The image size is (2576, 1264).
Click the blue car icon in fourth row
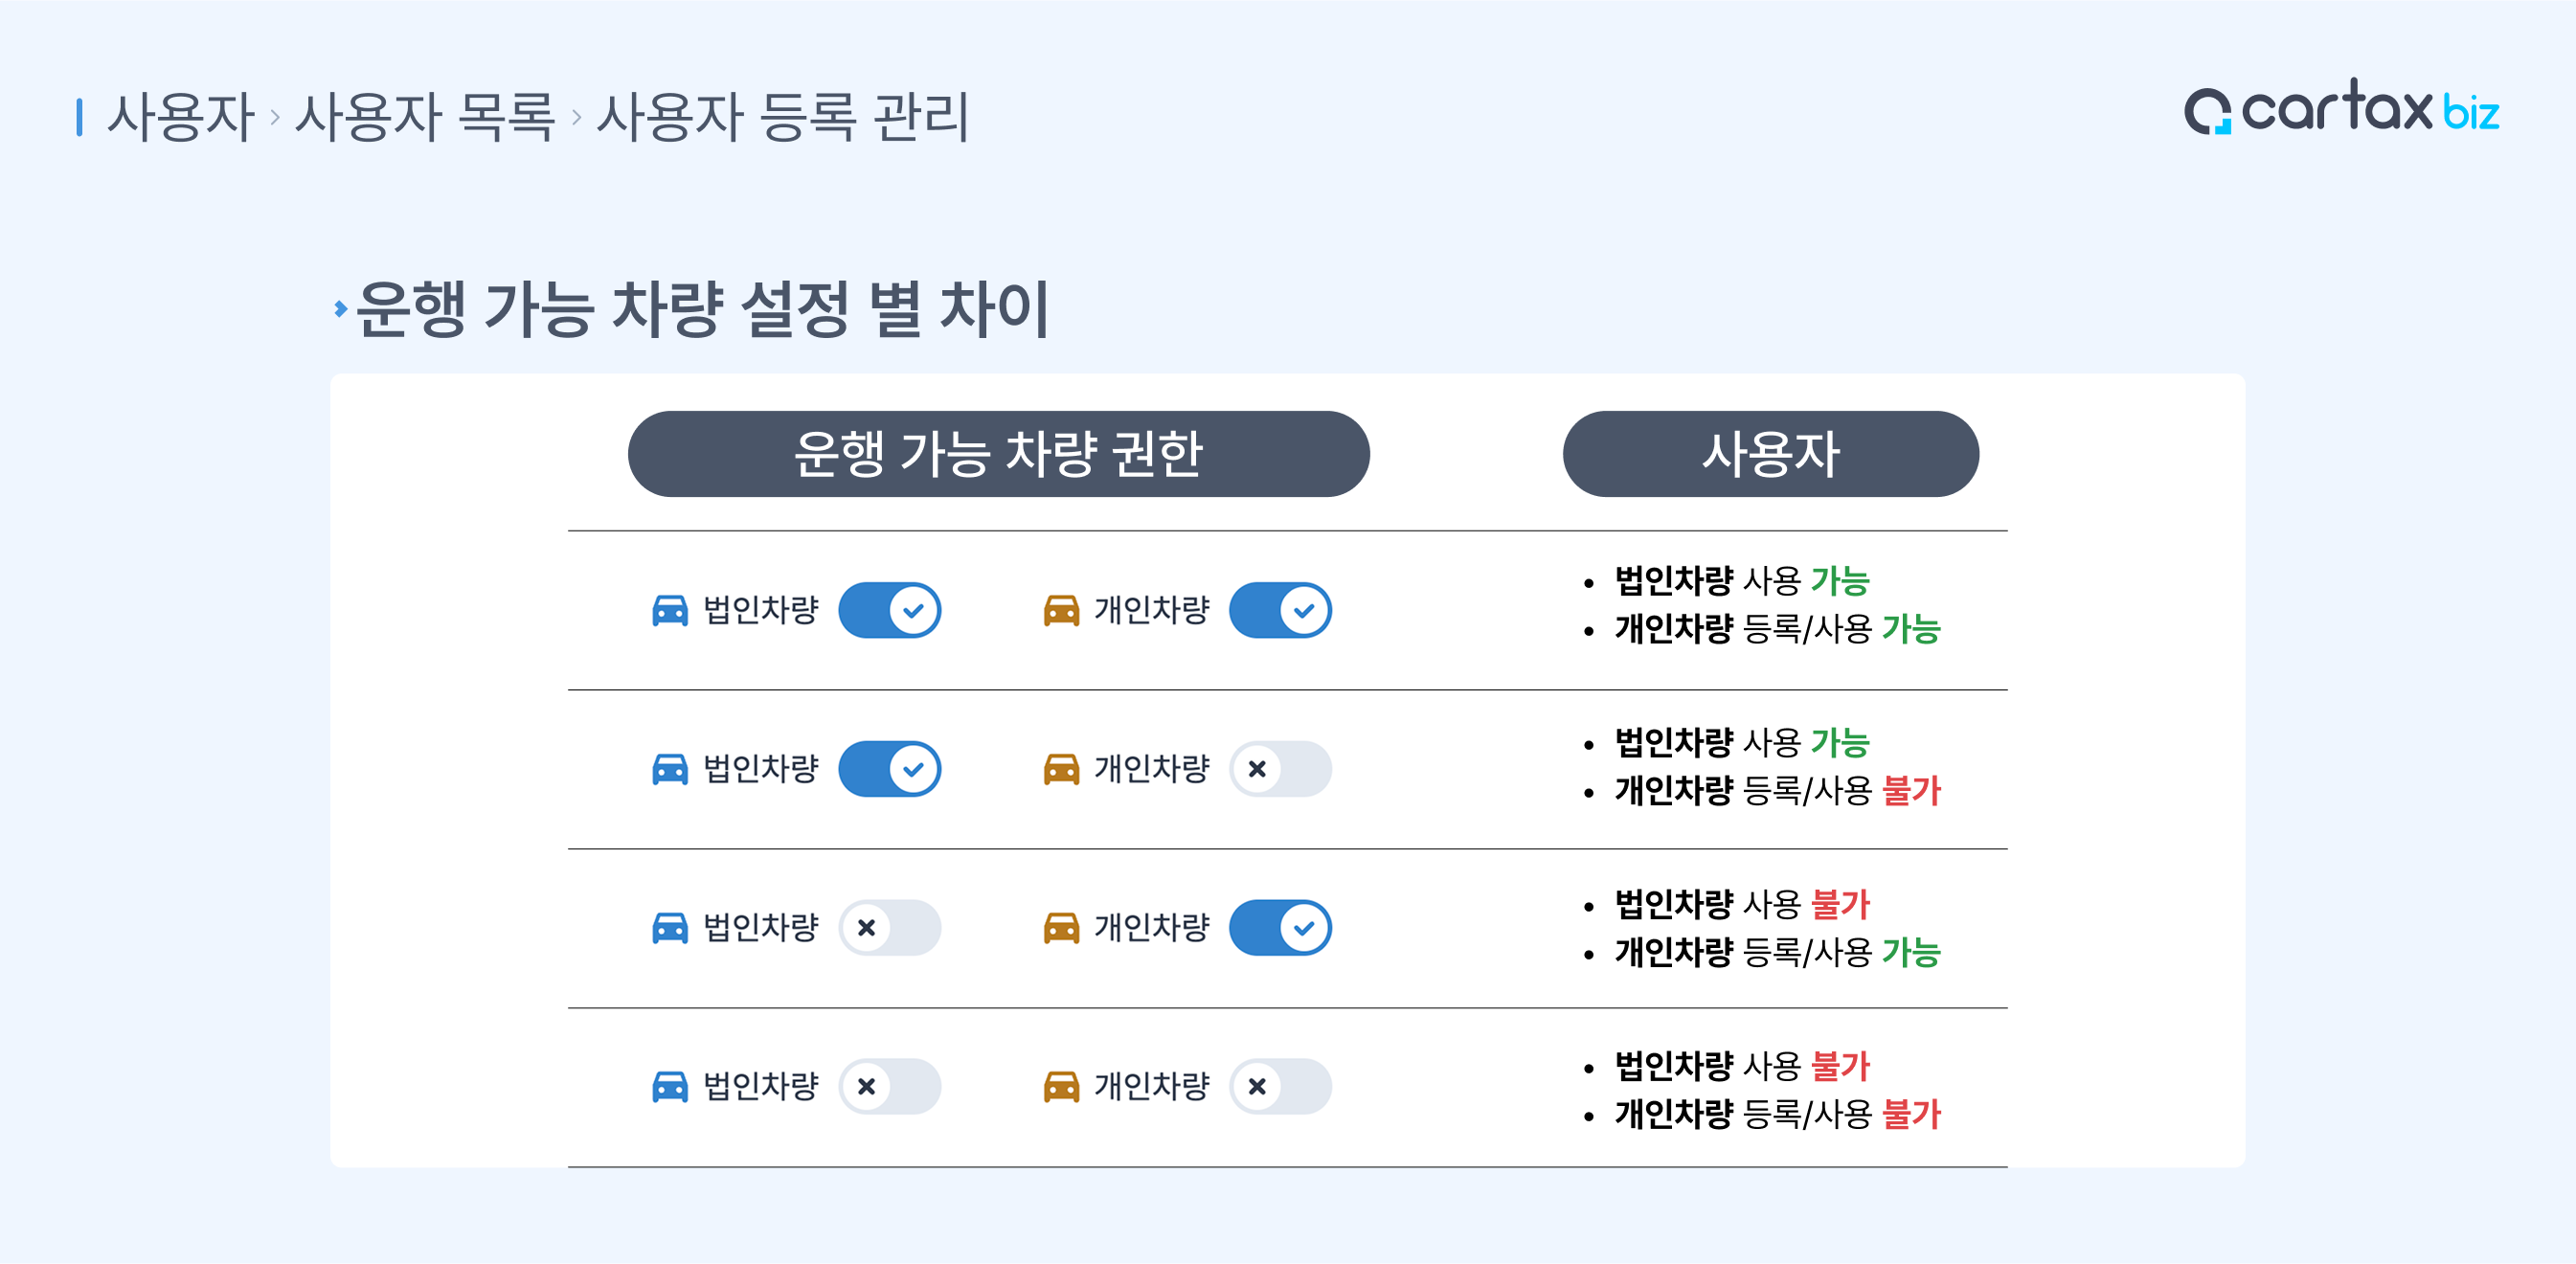[x=669, y=1086]
